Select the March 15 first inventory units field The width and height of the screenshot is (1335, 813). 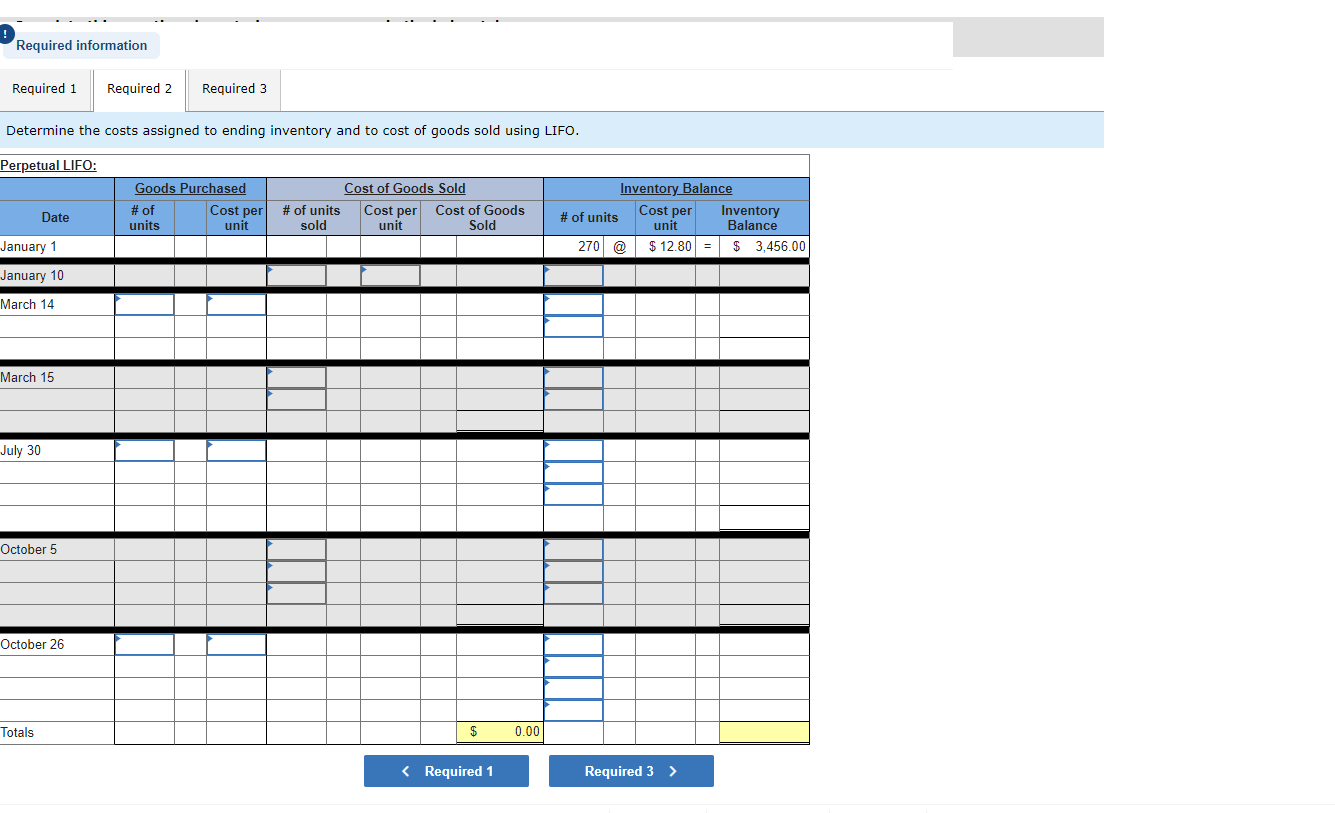coord(574,377)
